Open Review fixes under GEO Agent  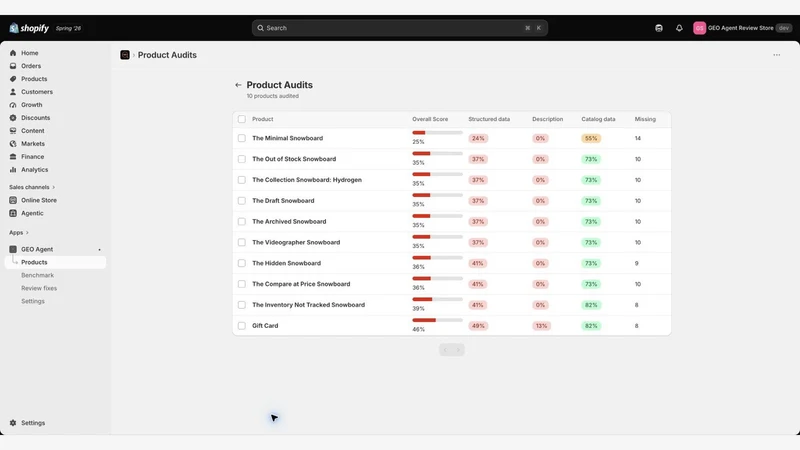pyautogui.click(x=39, y=288)
